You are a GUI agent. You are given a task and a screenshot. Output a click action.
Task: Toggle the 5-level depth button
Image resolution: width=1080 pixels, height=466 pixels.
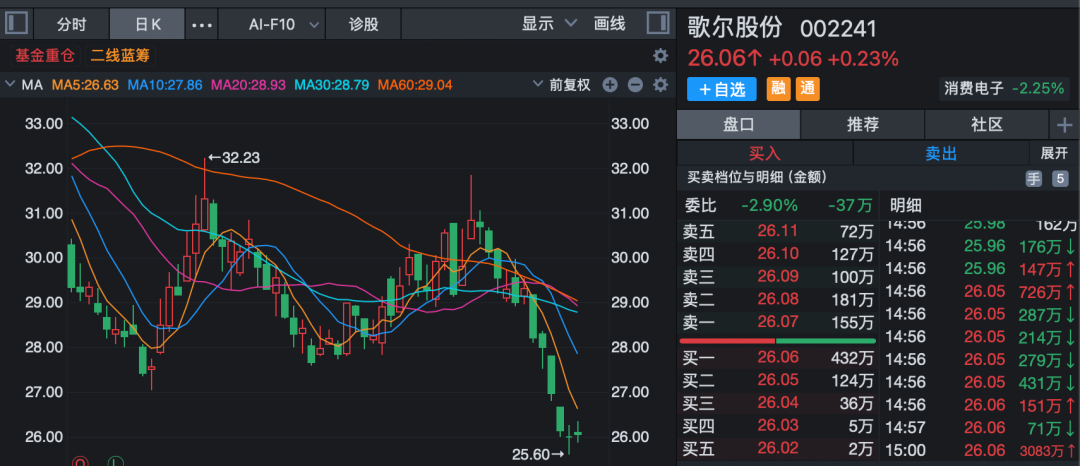[1060, 179]
